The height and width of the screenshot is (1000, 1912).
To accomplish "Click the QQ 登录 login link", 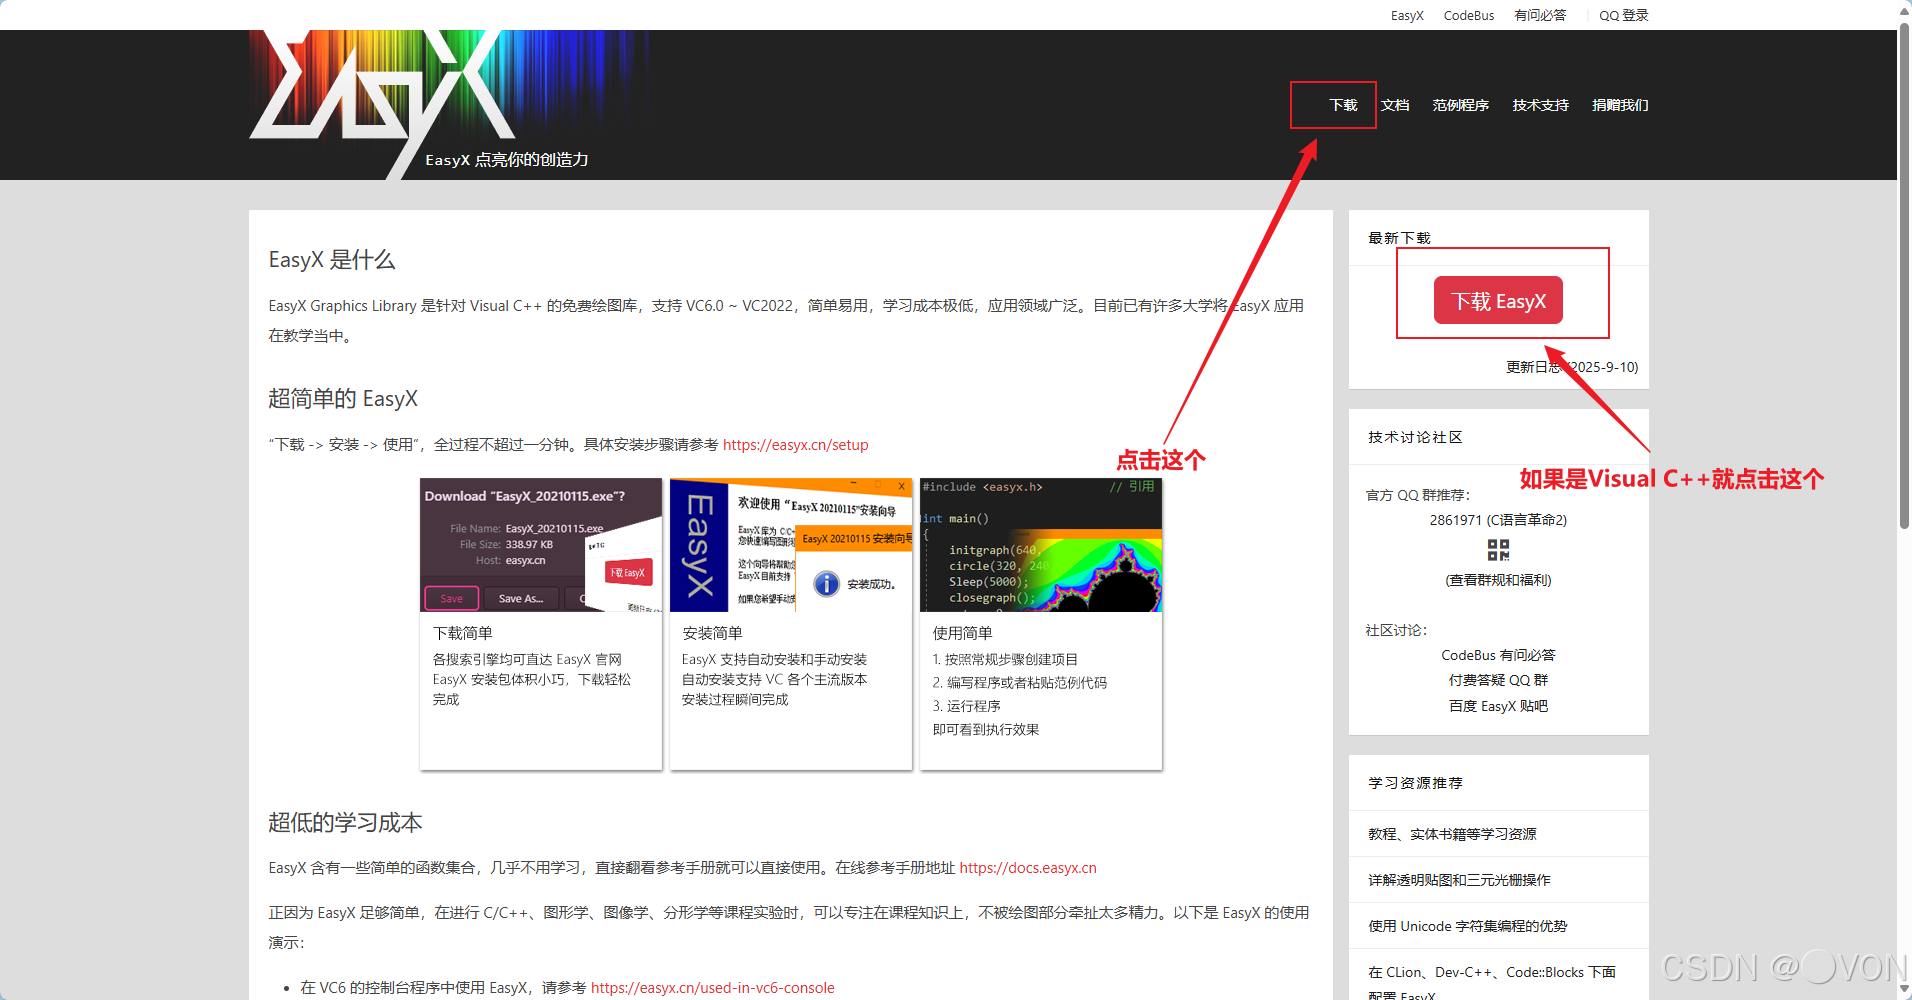I will (x=1624, y=15).
